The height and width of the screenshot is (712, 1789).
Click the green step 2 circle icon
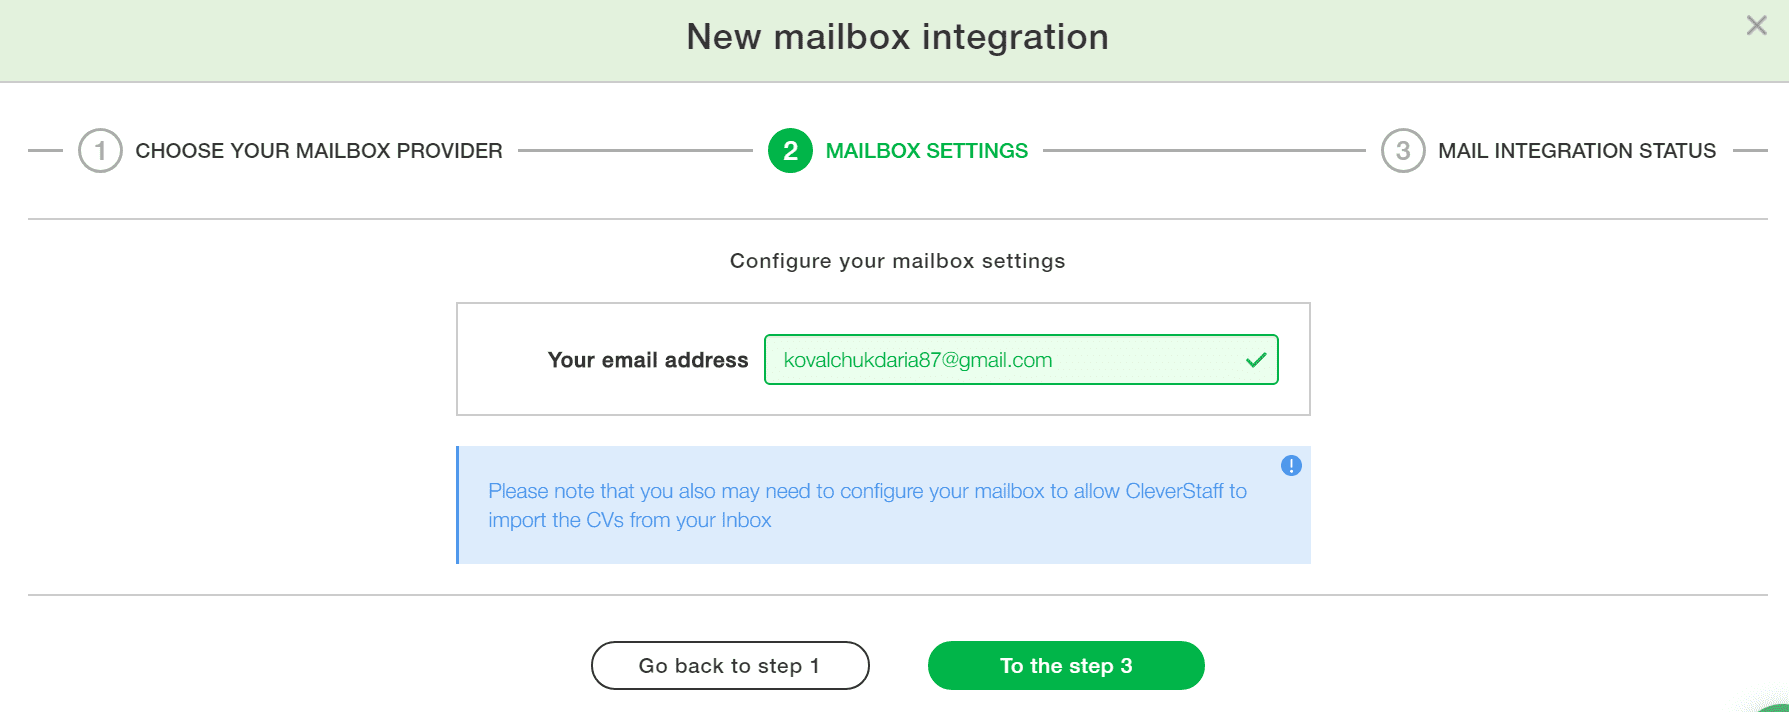[x=790, y=151]
